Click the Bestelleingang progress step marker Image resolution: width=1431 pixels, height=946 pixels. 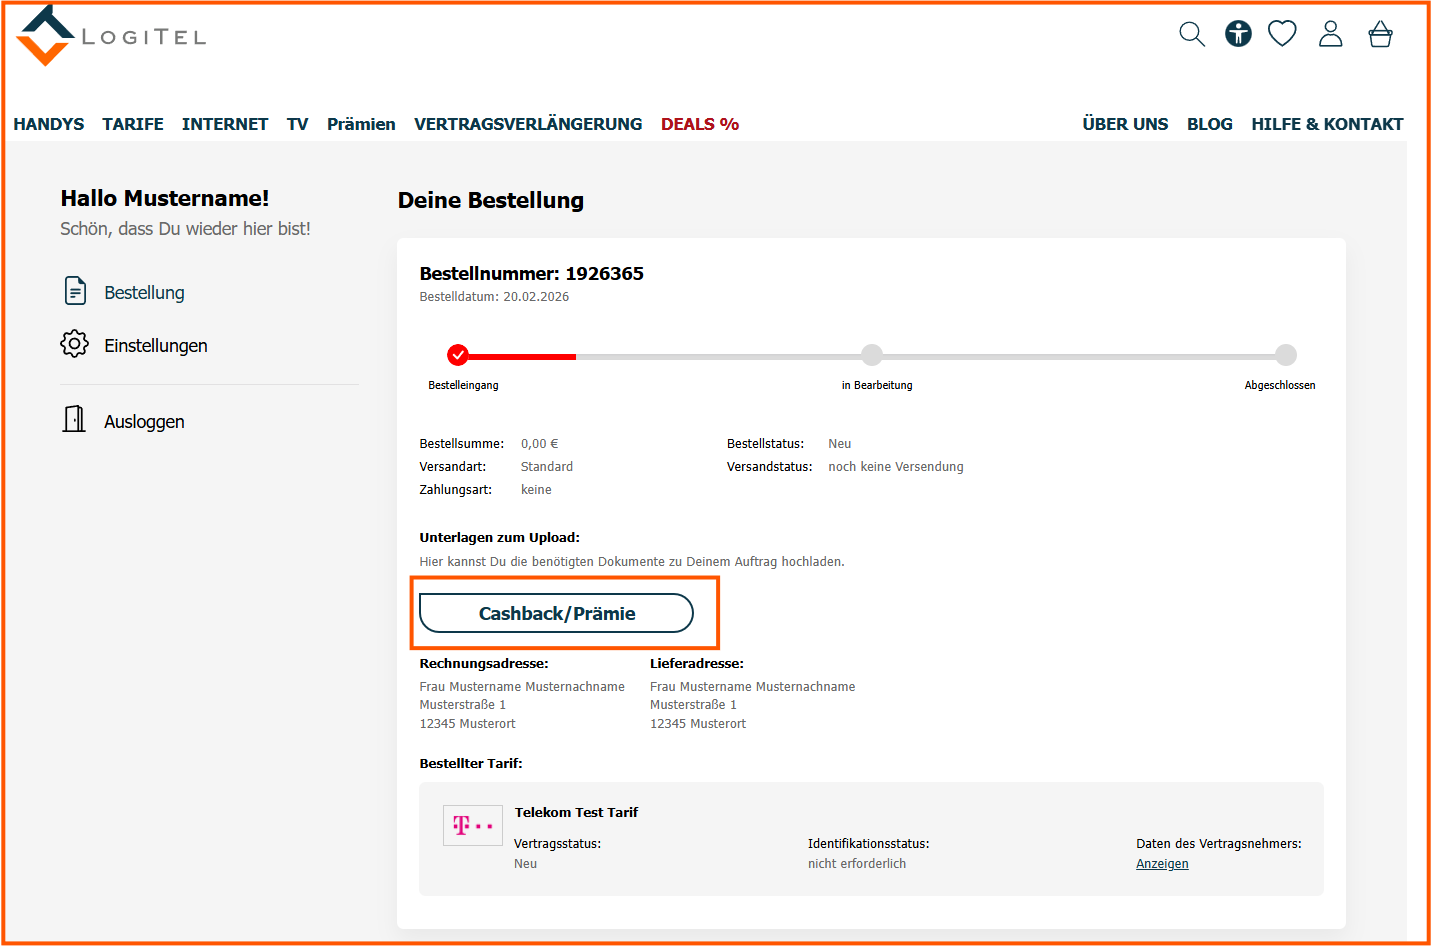coord(458,355)
